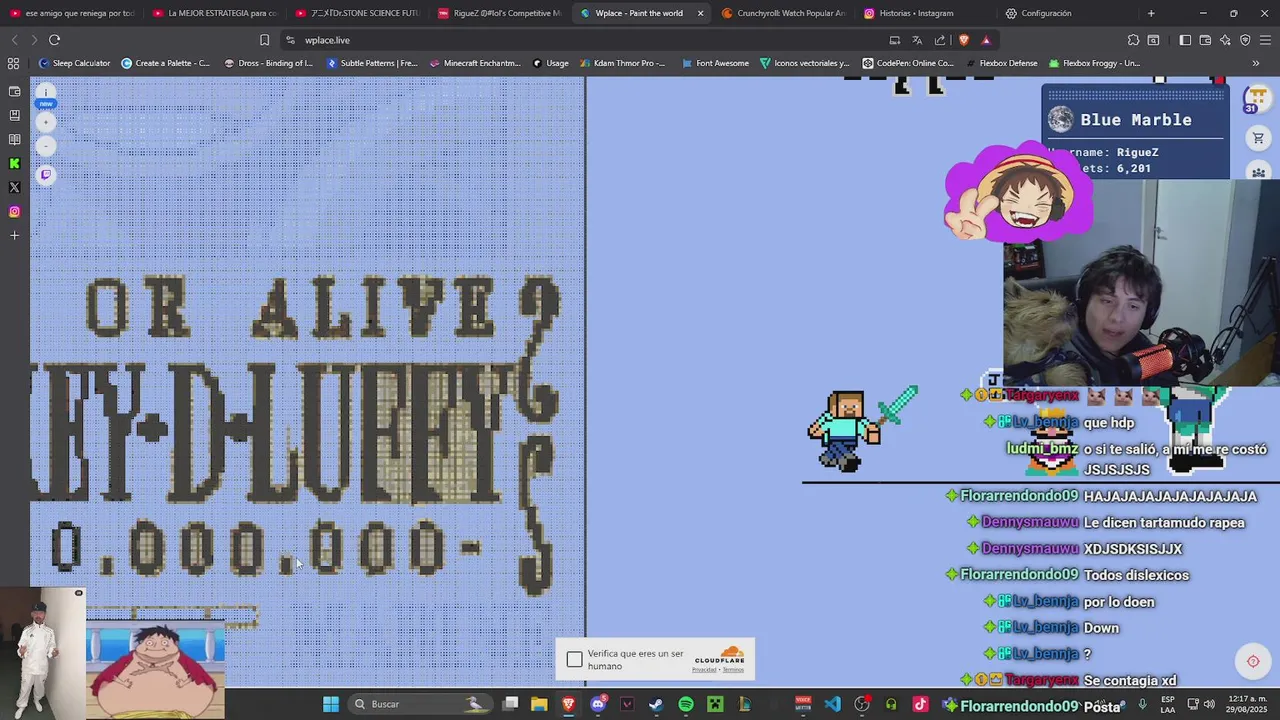The image size is (1280, 720).
Task: Open the CodePen Online bookmark
Action: (x=908, y=63)
